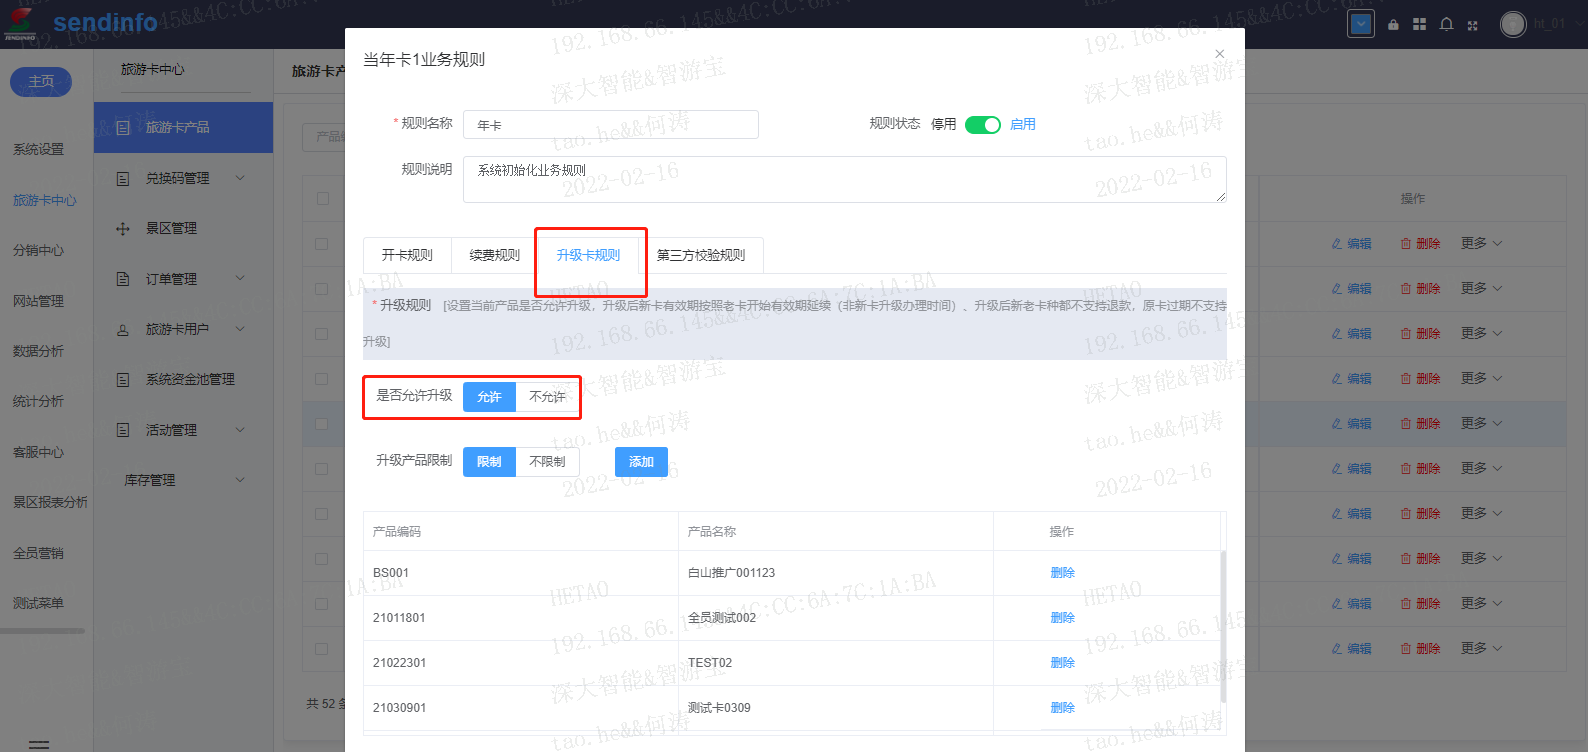Click the icon beside 活动管理
The width and height of the screenshot is (1588, 752).
[123, 430]
